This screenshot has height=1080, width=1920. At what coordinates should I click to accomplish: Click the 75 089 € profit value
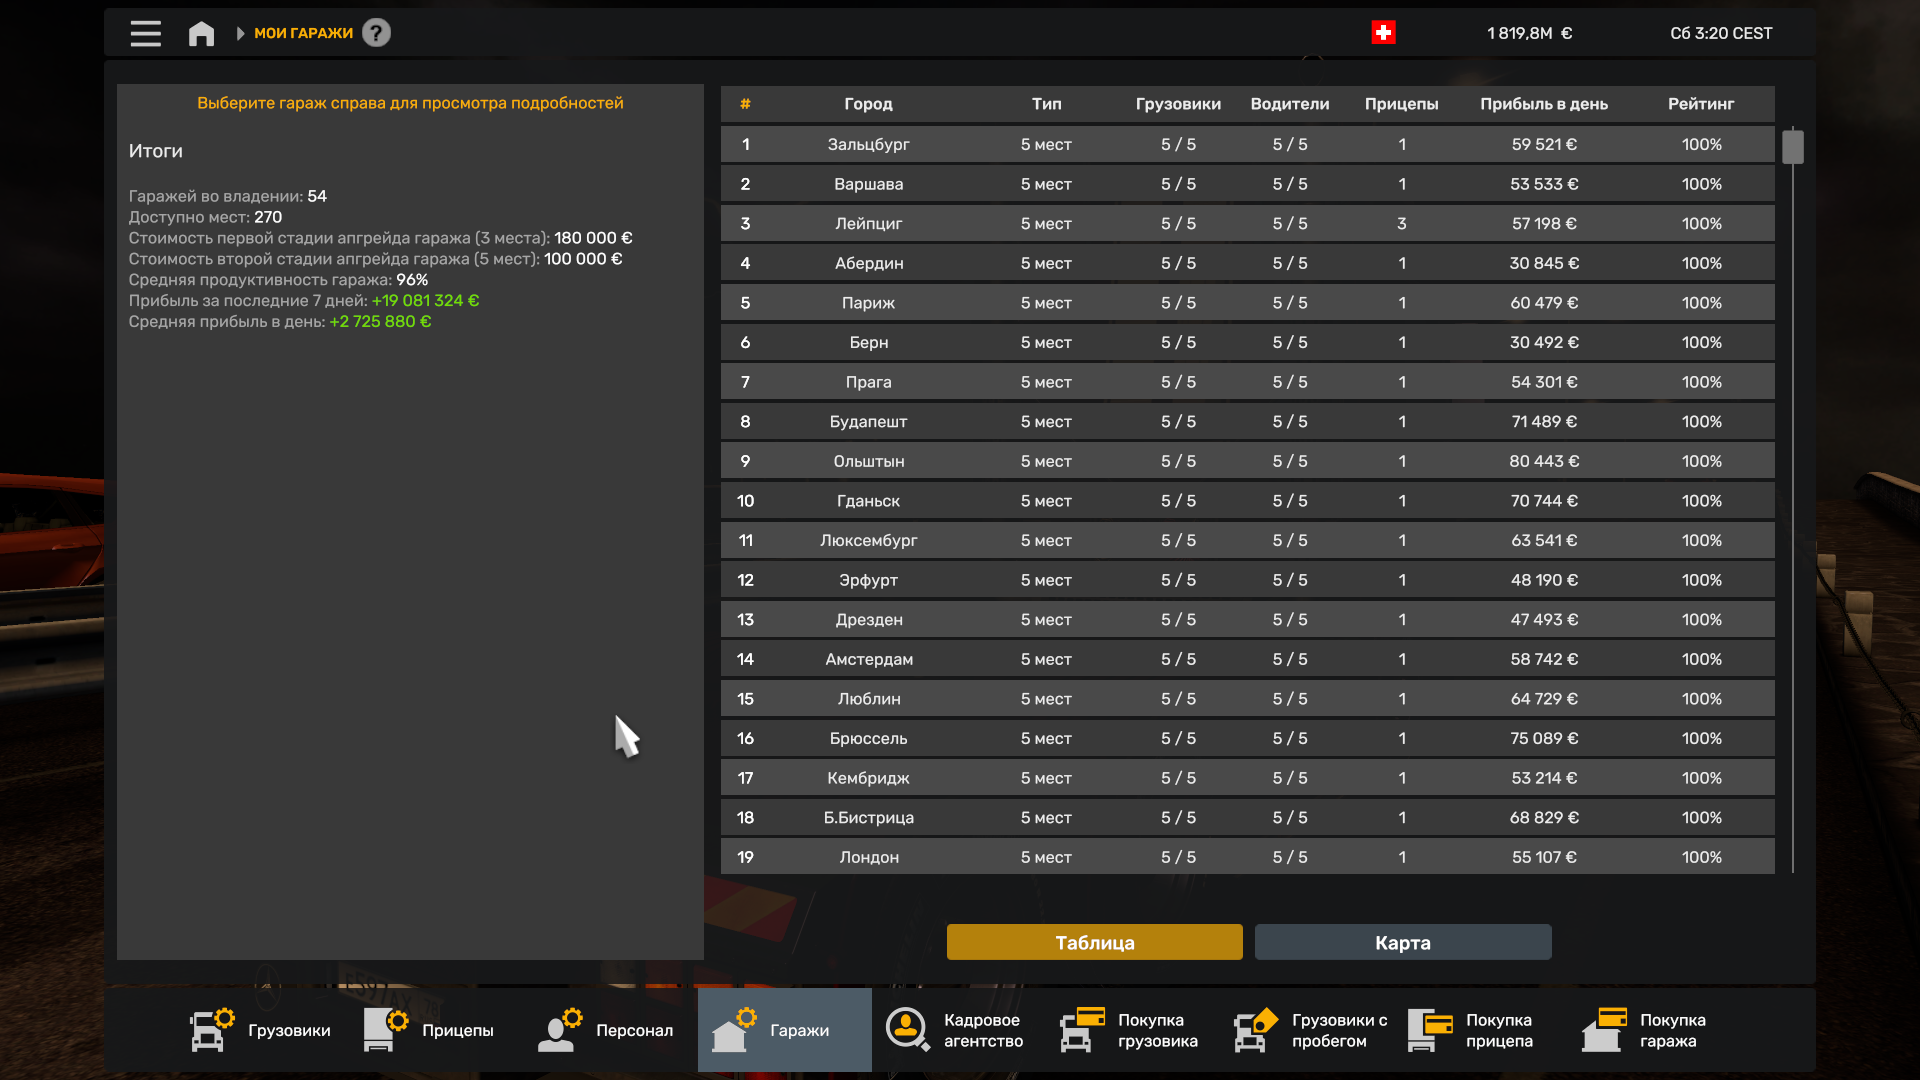click(x=1544, y=738)
